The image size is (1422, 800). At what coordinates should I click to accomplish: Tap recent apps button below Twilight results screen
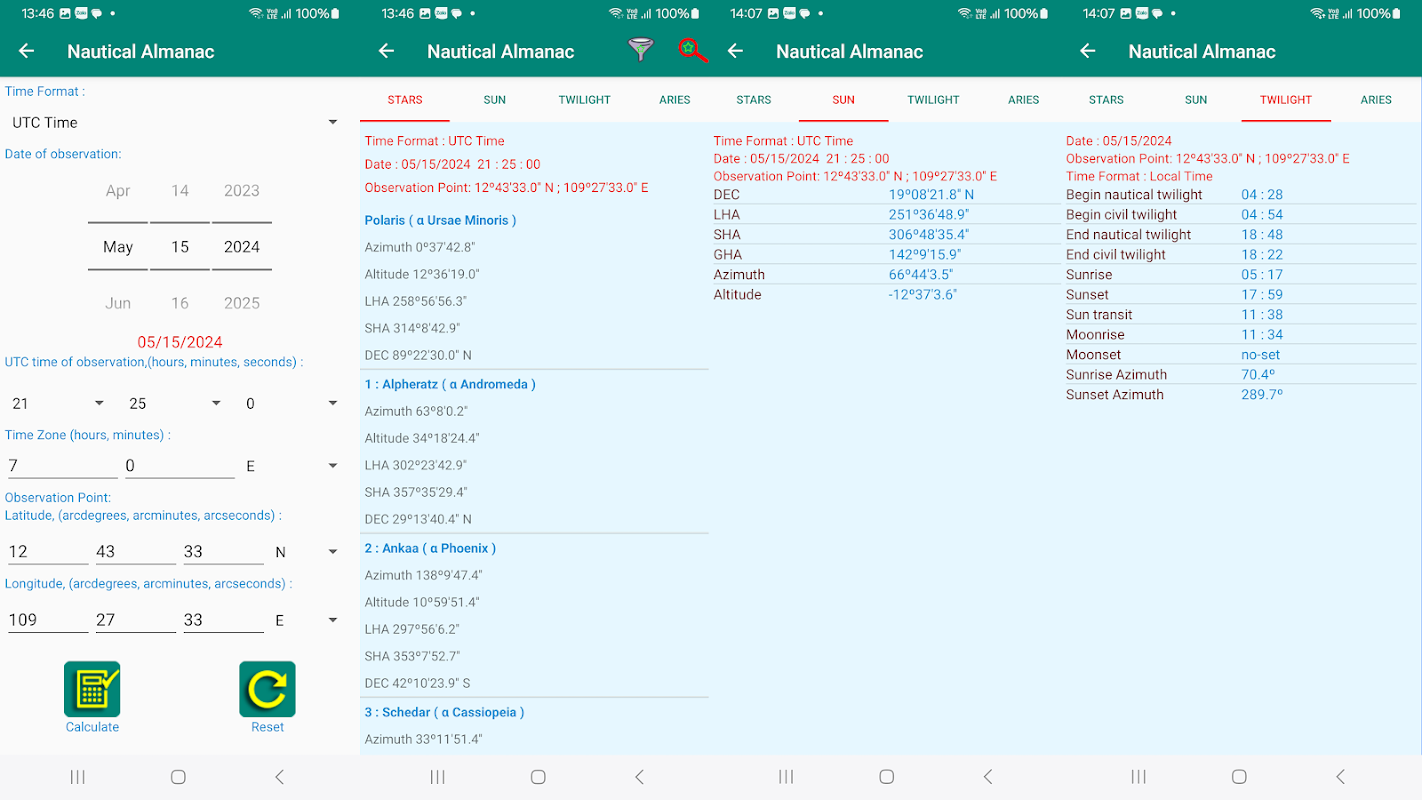1138,777
